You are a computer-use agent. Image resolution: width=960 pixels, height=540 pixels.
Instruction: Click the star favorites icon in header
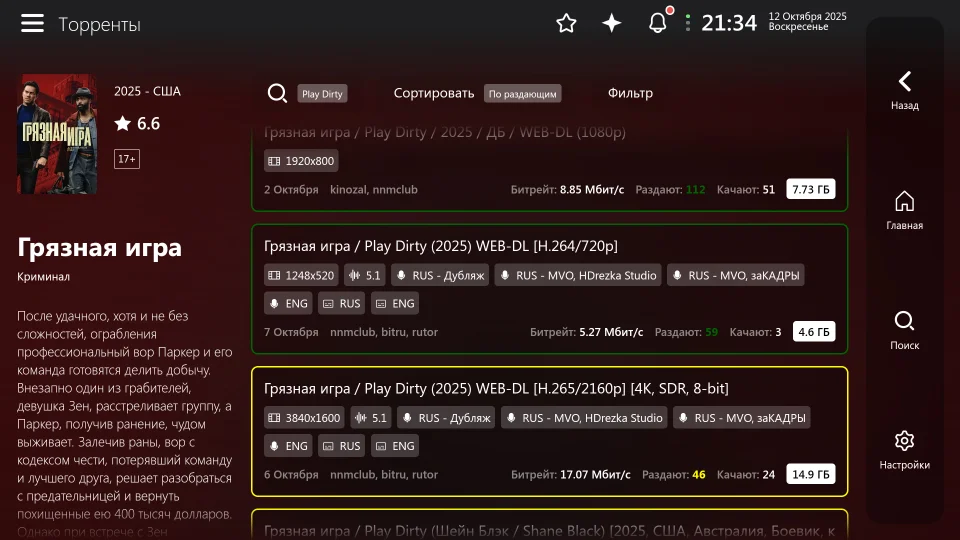click(566, 23)
